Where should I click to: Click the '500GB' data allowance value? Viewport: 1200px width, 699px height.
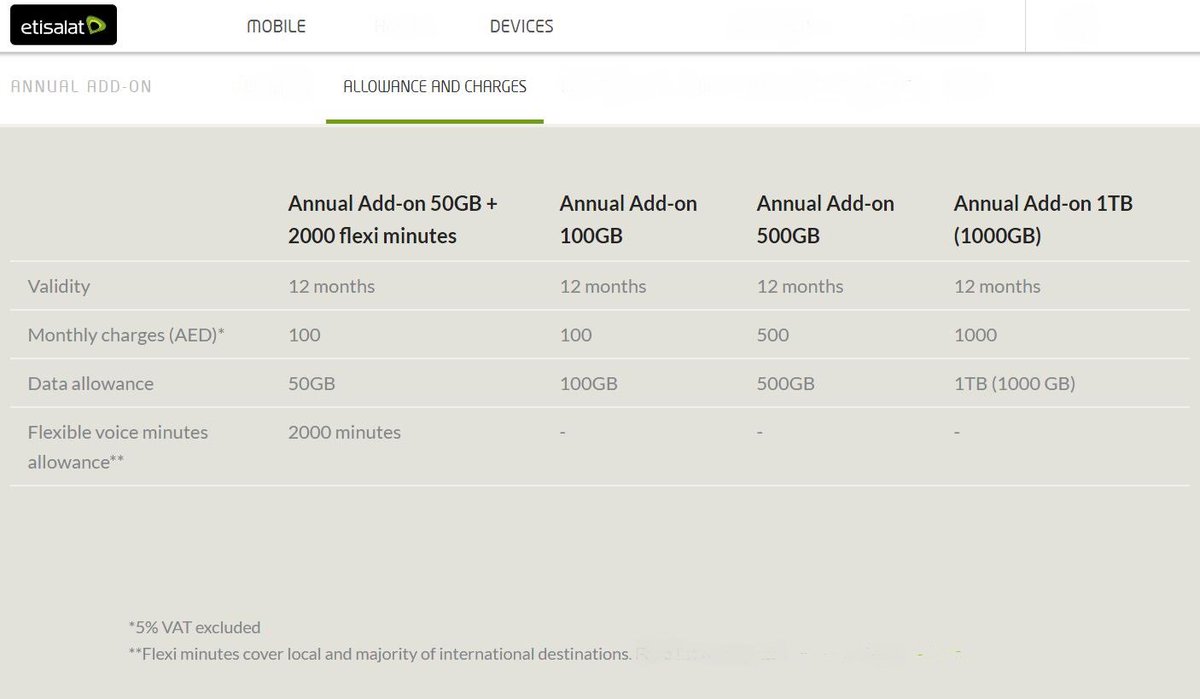point(786,383)
